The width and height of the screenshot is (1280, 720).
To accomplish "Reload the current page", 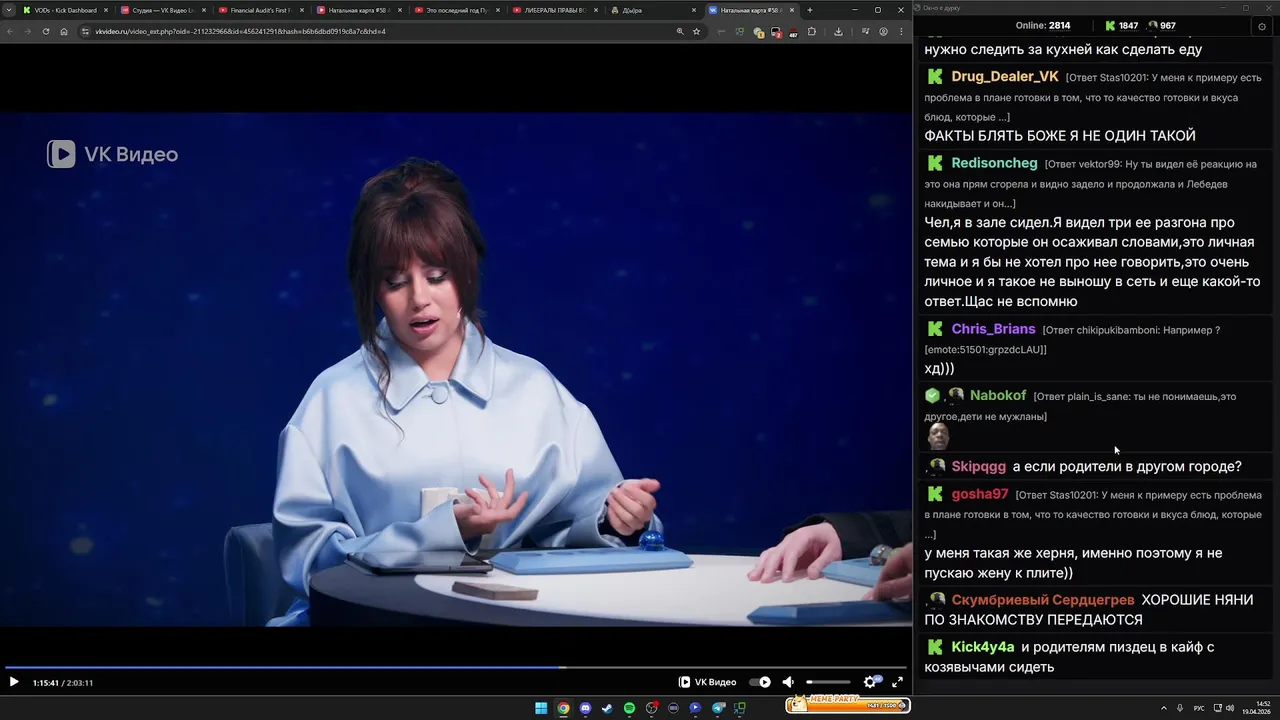I will tap(46, 31).
